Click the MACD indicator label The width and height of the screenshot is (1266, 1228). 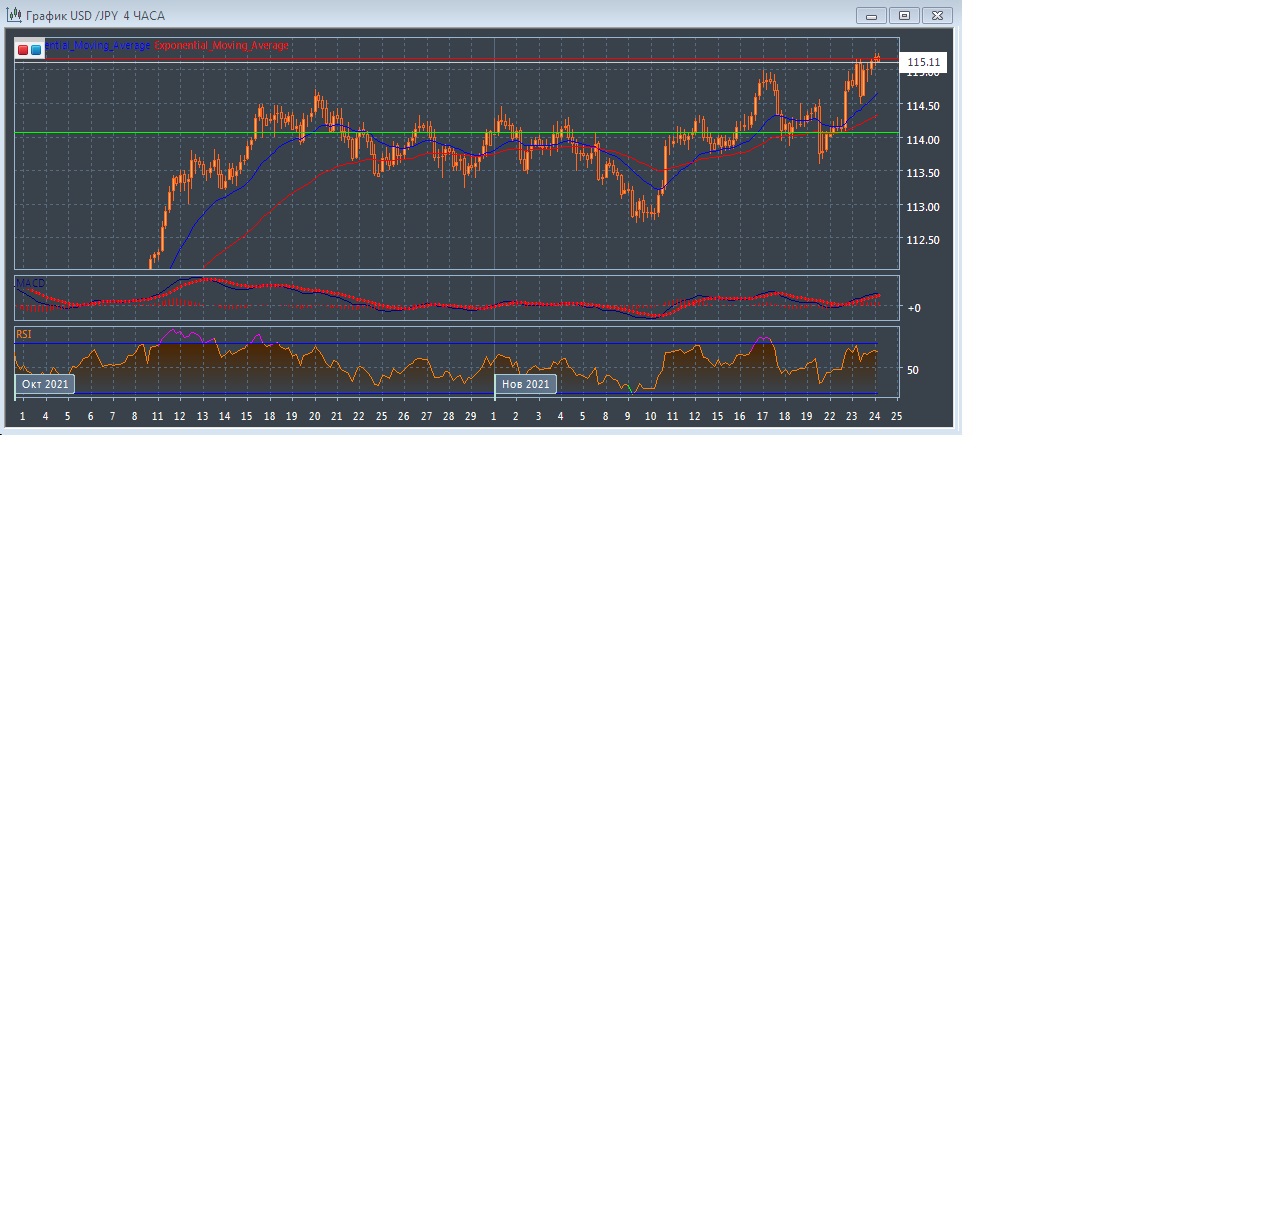(30, 284)
